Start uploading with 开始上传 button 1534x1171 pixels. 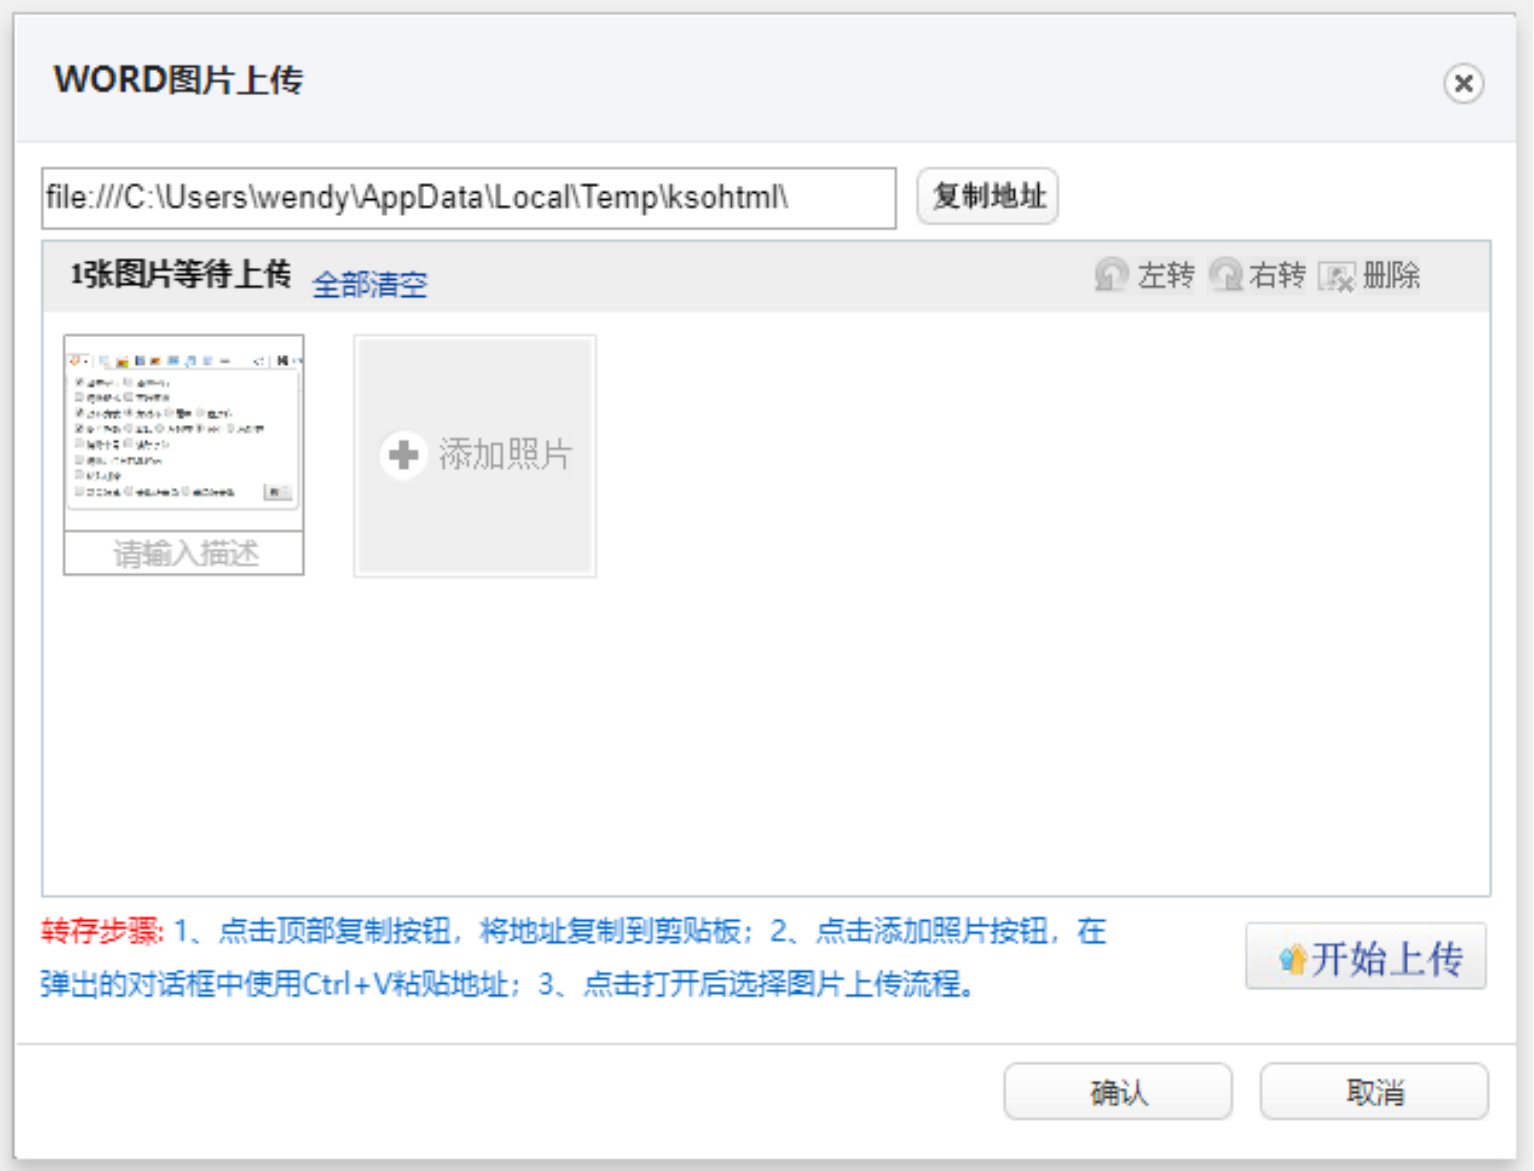tap(1366, 958)
